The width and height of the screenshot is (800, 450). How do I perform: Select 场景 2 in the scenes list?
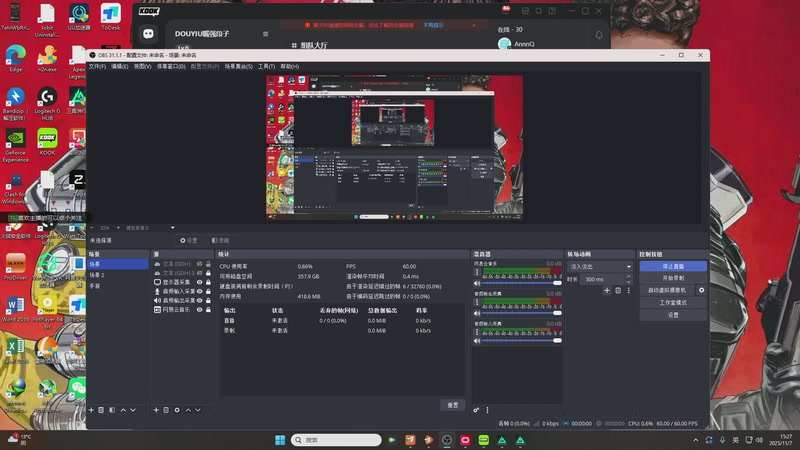[x=117, y=275]
